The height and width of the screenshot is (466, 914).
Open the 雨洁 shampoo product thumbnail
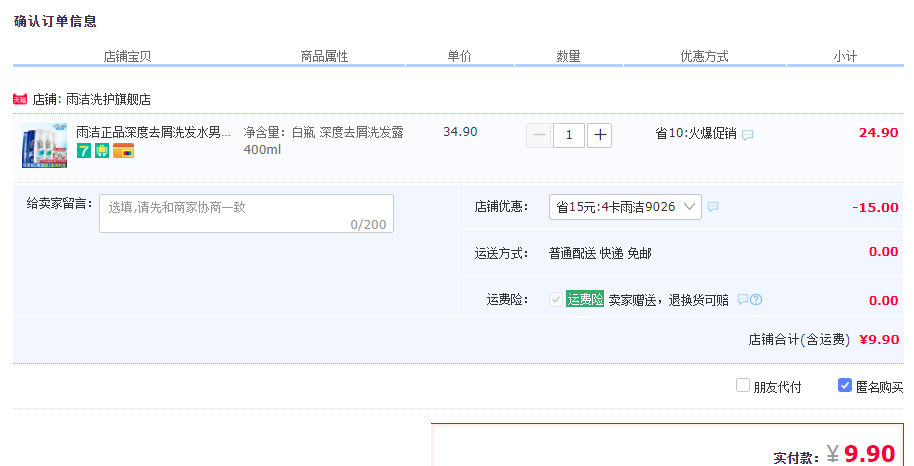click(44, 145)
